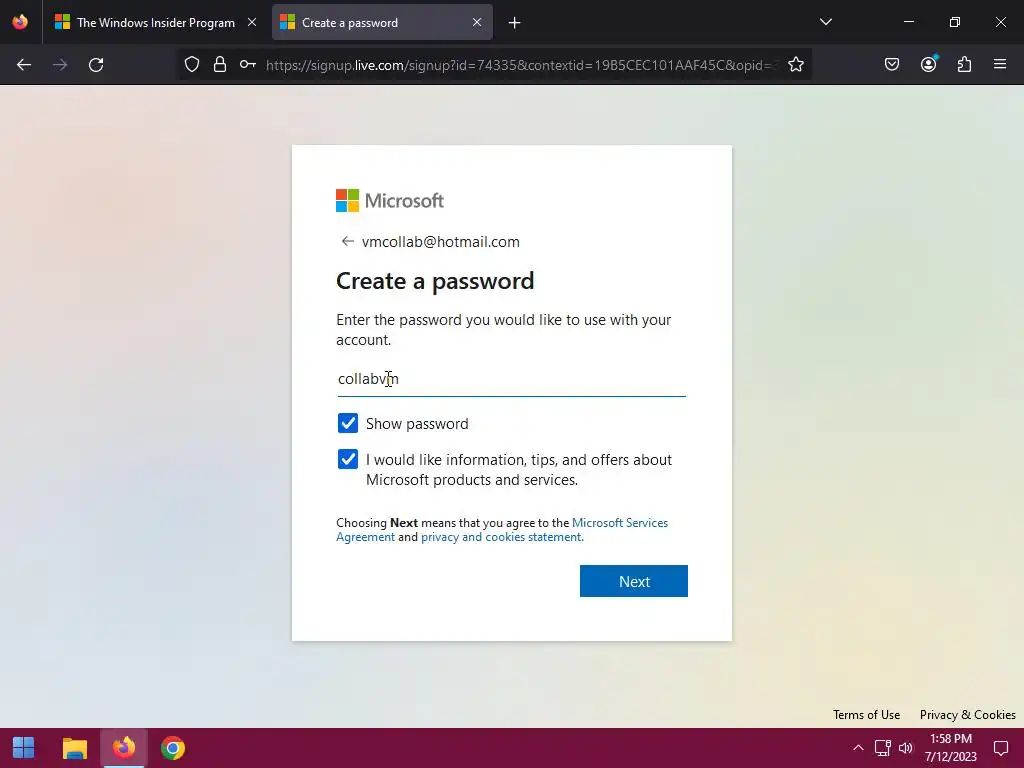The height and width of the screenshot is (768, 1024).
Task: Click the site security padlock icon
Action: 220,65
